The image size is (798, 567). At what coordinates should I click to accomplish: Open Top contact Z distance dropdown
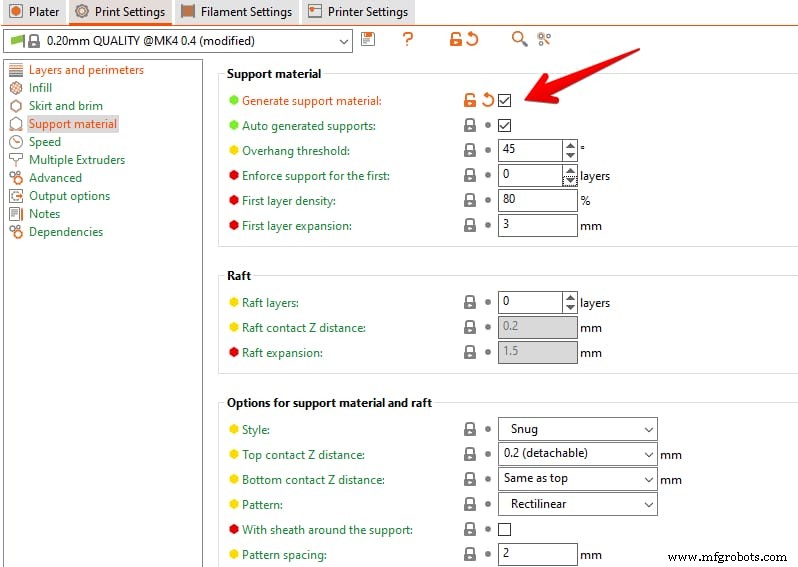[578, 454]
